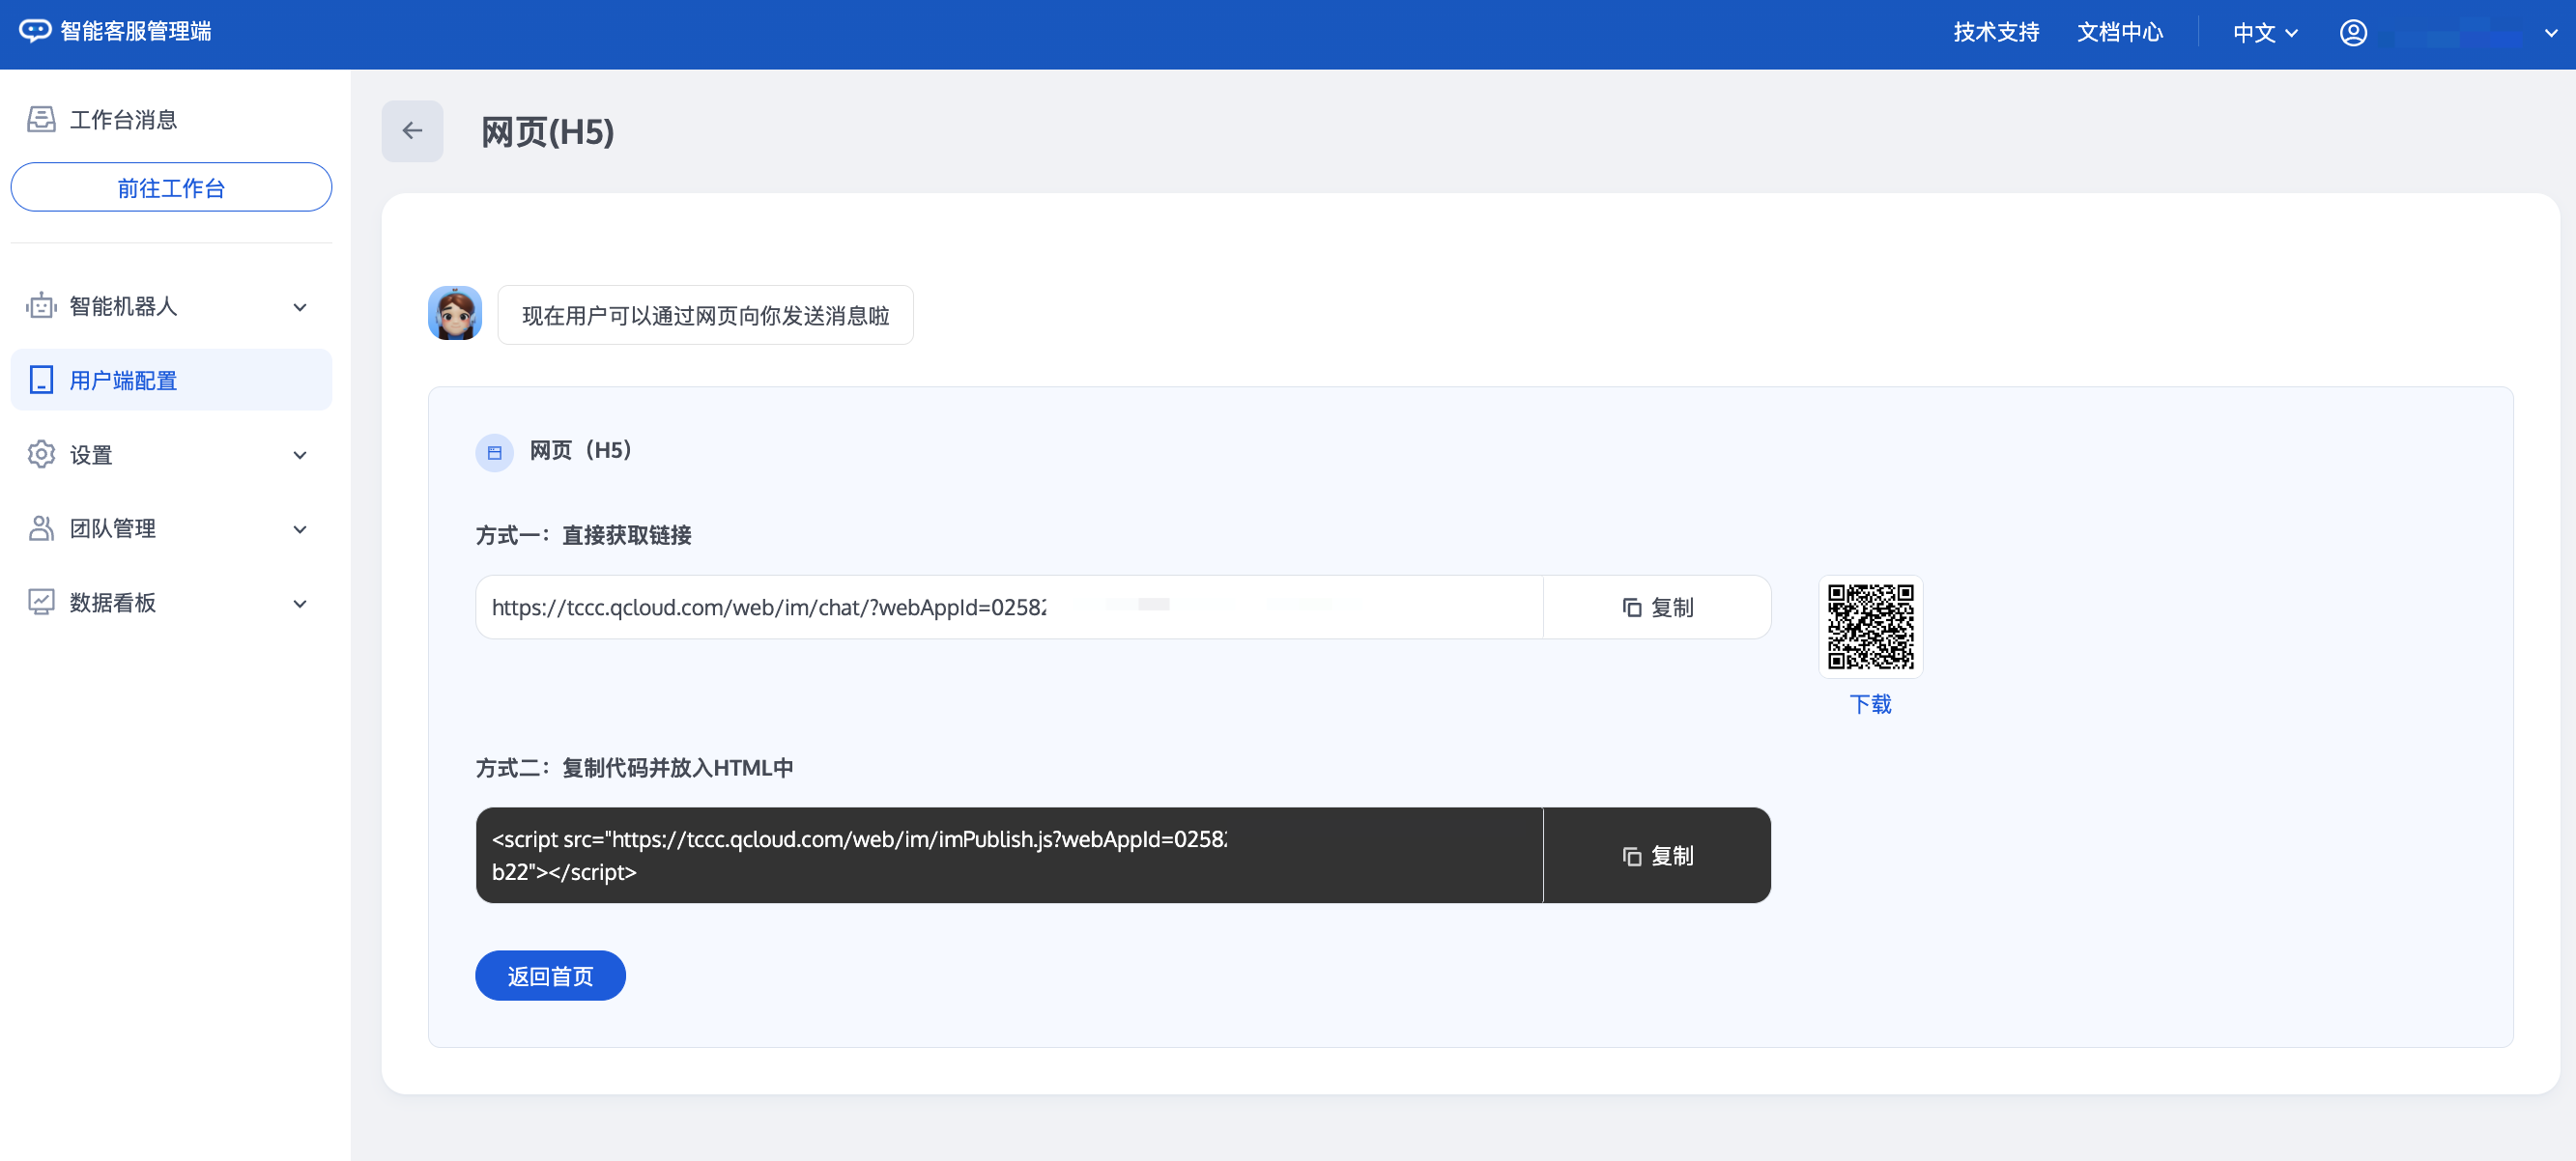The image size is (2576, 1161).
Task: Click the 智能机器人 robot icon
Action: [41, 306]
